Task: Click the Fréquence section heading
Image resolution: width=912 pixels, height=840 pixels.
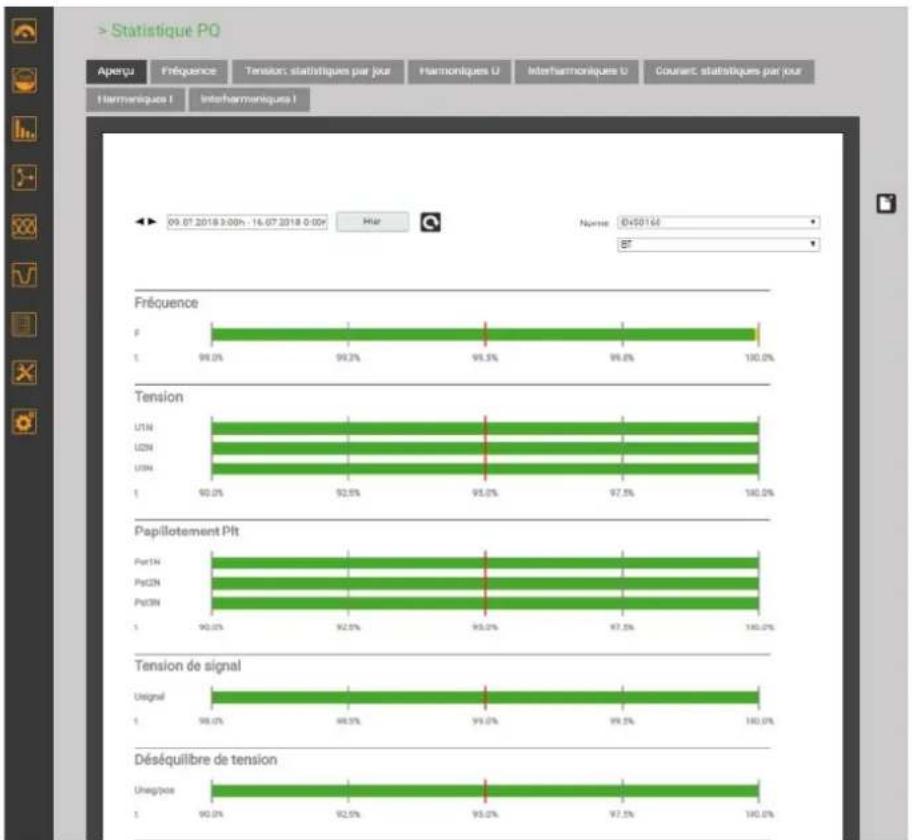Action: click(x=166, y=303)
